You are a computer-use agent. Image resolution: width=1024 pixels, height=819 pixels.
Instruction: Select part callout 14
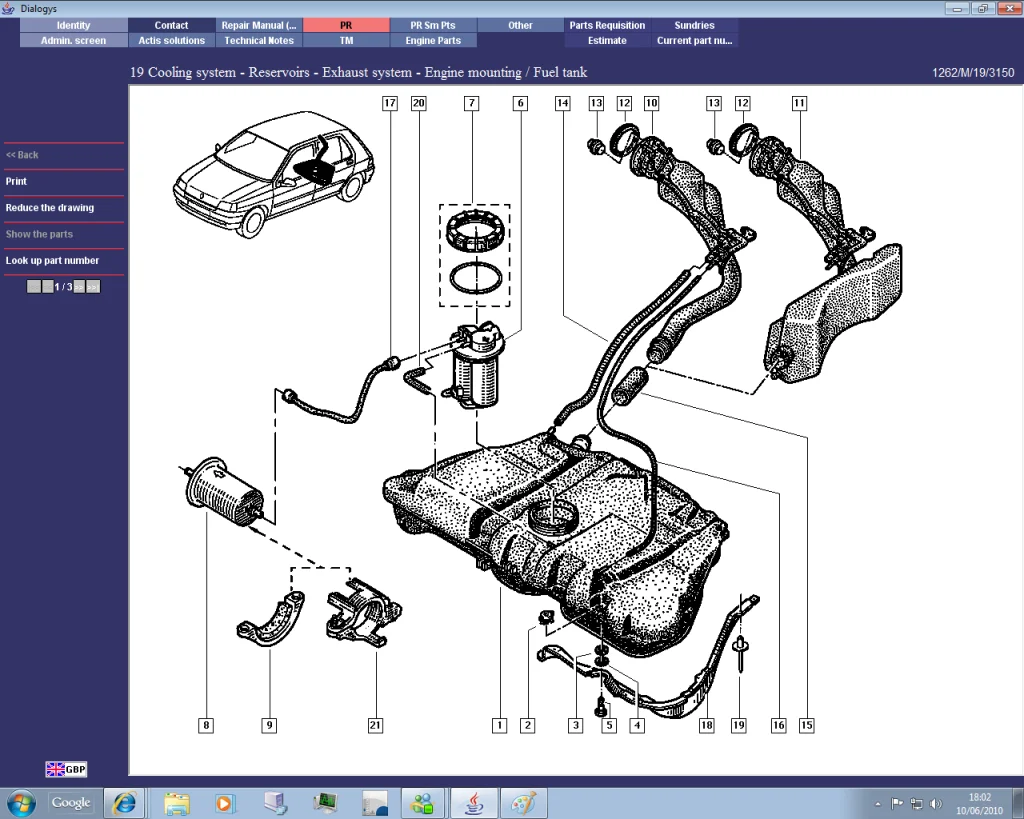pyautogui.click(x=562, y=103)
